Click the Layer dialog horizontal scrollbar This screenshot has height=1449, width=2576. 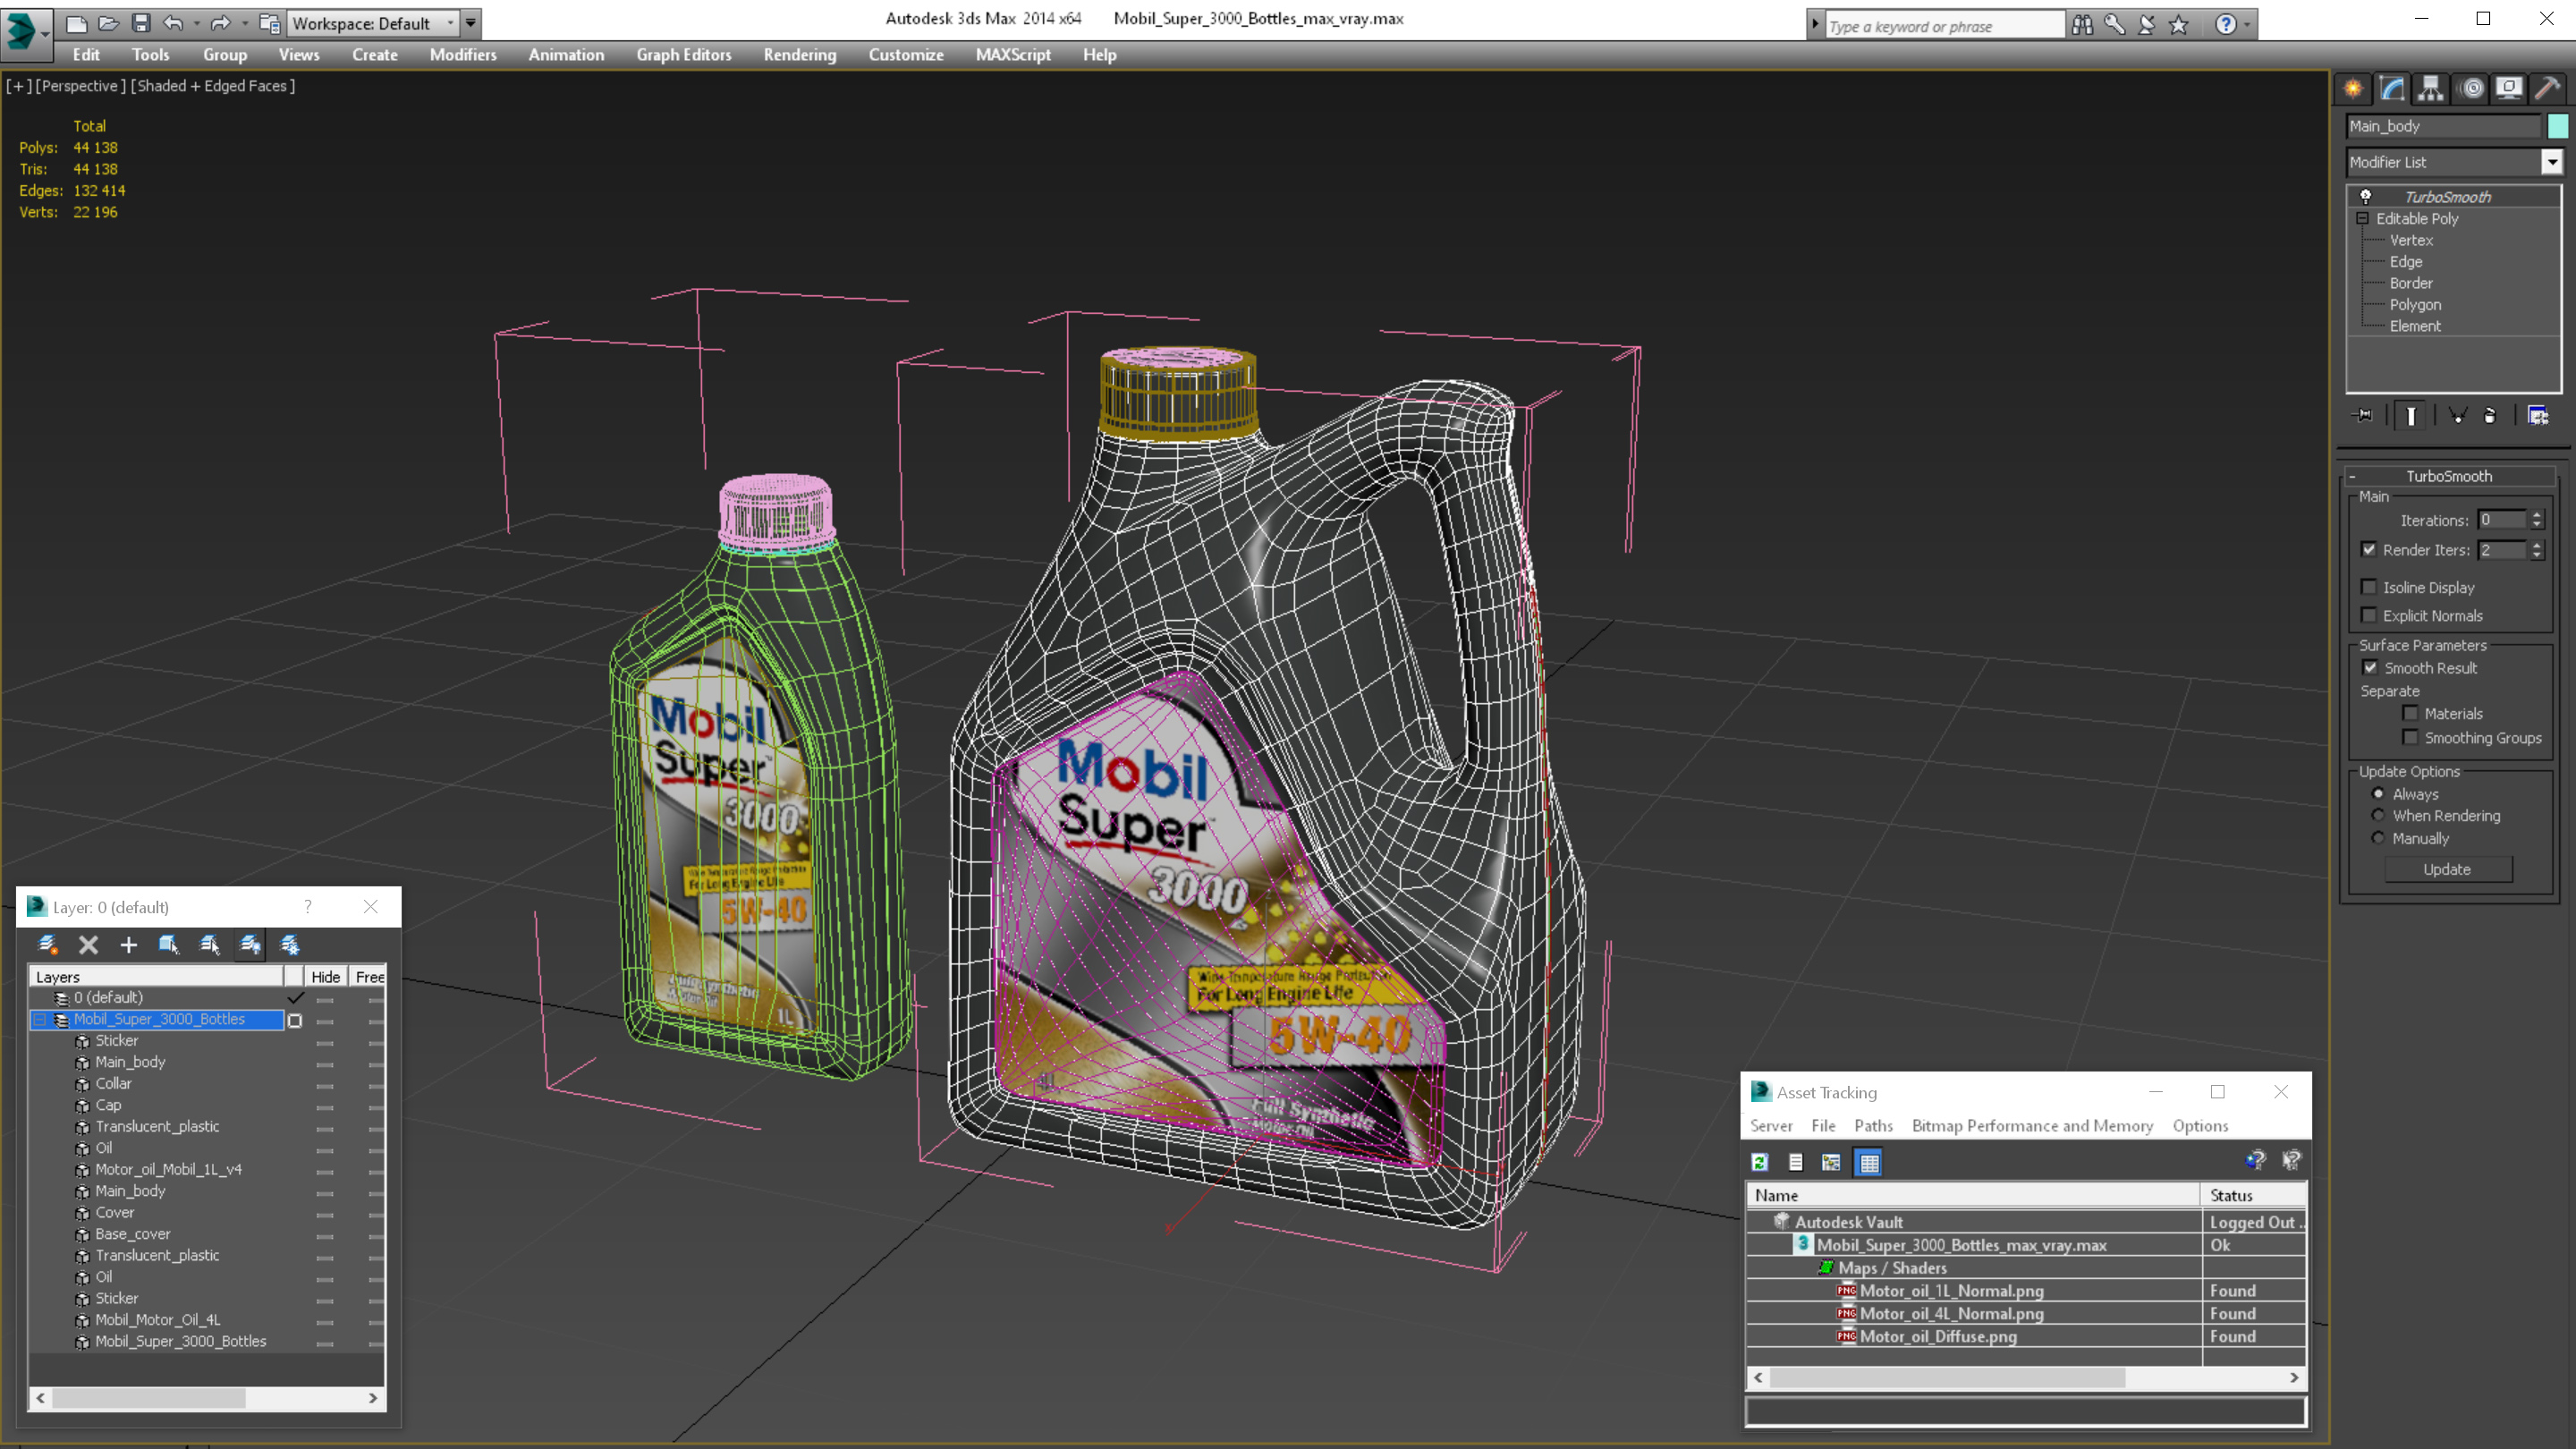pyautogui.click(x=207, y=1398)
